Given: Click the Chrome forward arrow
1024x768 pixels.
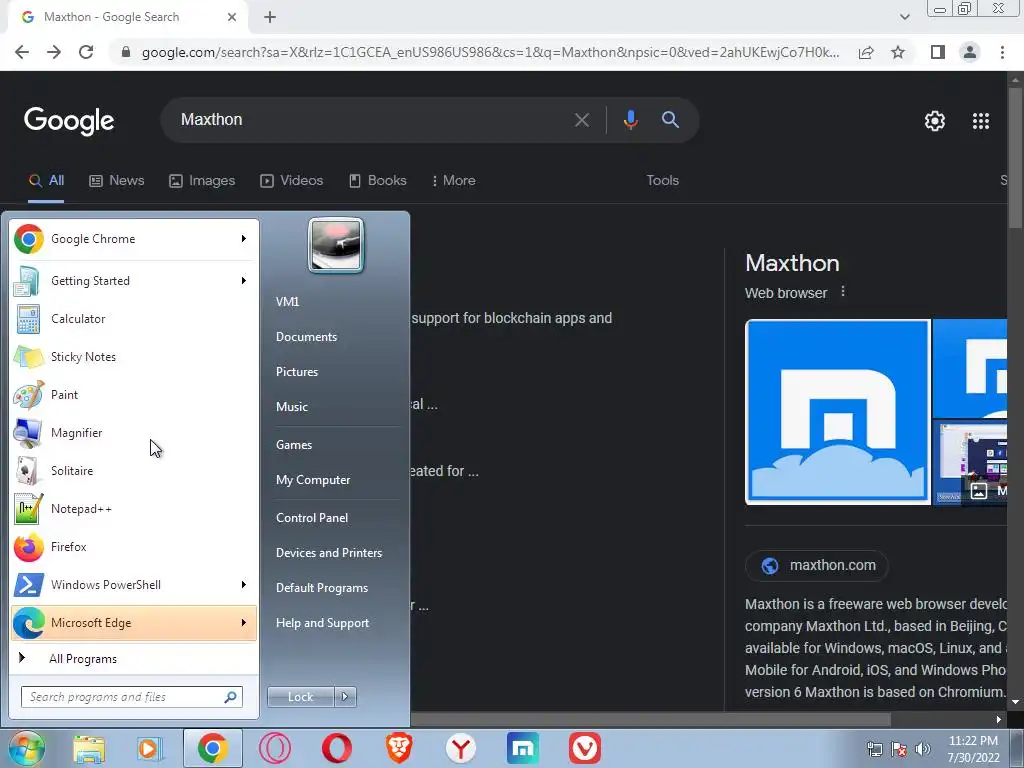Looking at the screenshot, I should [54, 52].
